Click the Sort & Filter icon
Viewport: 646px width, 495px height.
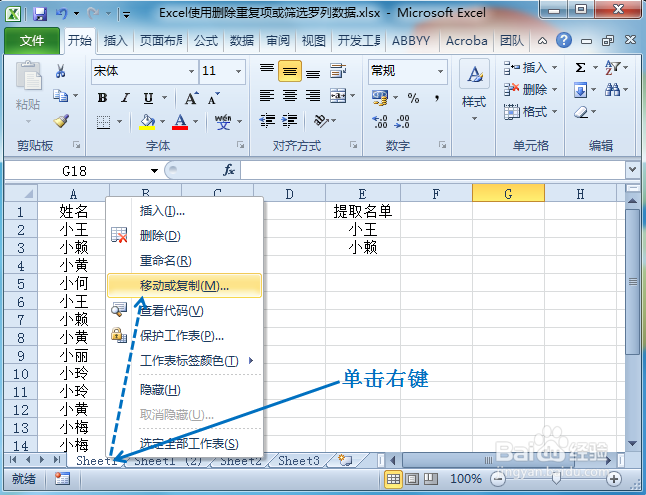pos(612,67)
